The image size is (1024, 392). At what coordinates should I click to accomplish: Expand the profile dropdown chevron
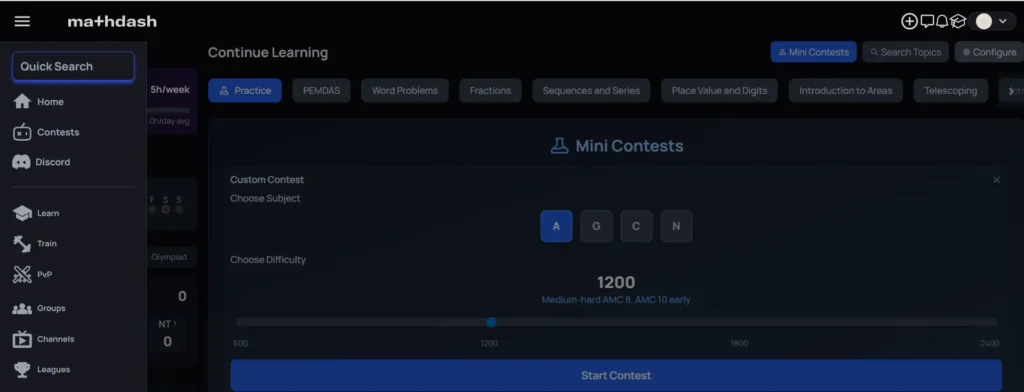[1003, 22]
